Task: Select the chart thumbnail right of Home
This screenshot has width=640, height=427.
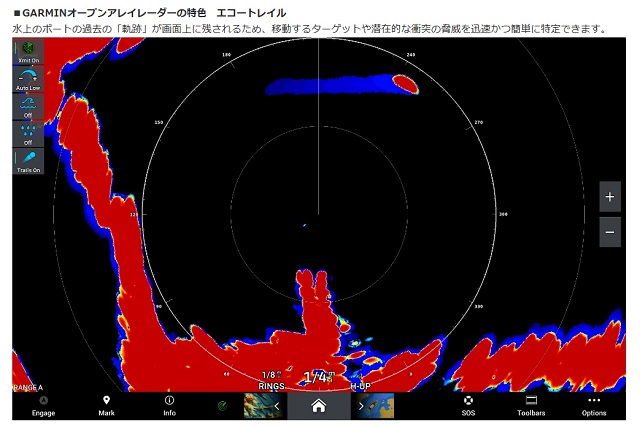Action: (x=381, y=406)
